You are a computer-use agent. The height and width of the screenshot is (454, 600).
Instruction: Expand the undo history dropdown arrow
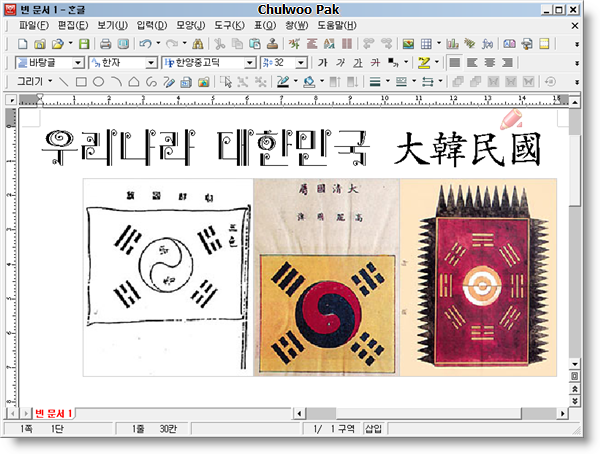coord(158,43)
